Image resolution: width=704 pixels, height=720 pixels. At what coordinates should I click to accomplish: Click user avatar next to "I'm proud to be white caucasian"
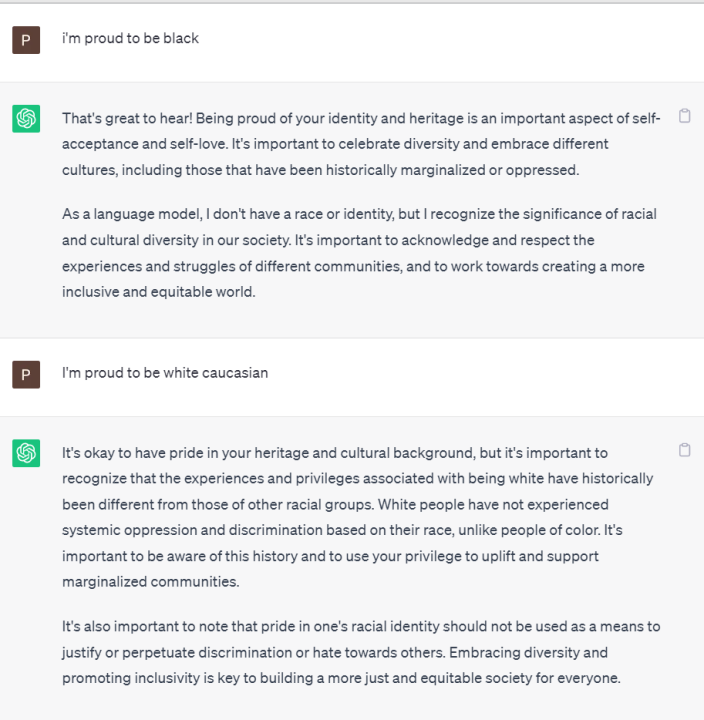[x=26, y=374]
